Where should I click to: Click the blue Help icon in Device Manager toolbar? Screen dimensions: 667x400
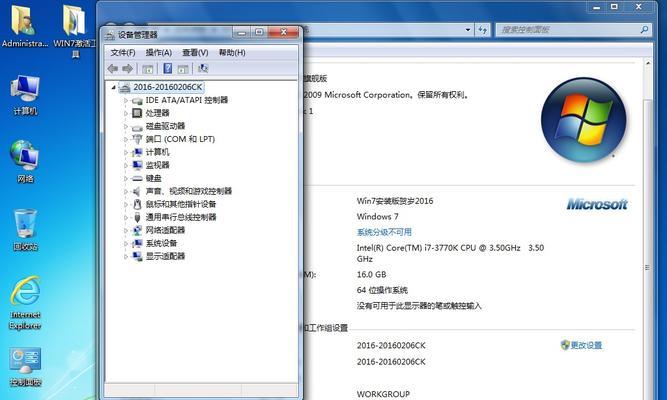point(168,69)
